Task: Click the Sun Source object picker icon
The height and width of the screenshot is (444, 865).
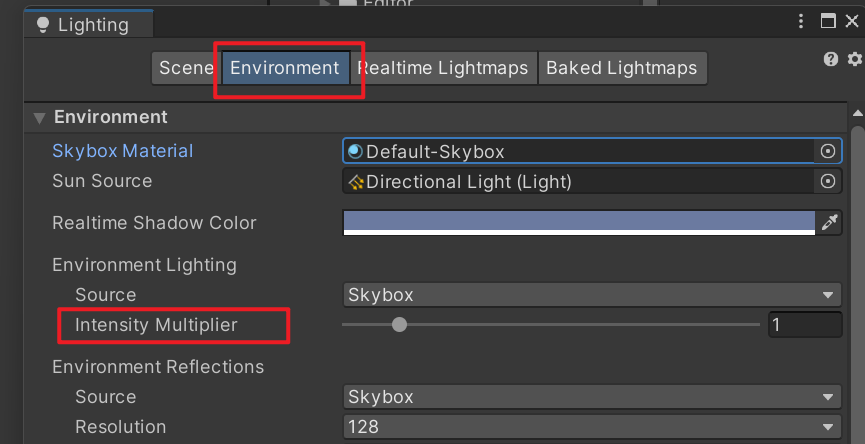Action: 827,182
